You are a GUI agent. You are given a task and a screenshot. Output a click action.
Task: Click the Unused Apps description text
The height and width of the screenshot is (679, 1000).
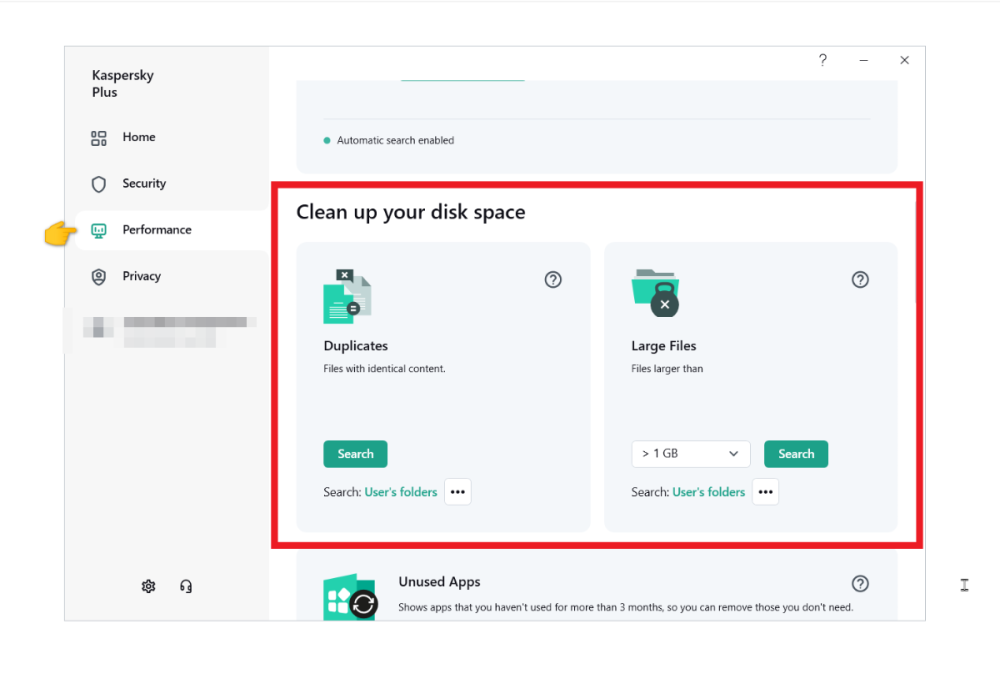(625, 608)
